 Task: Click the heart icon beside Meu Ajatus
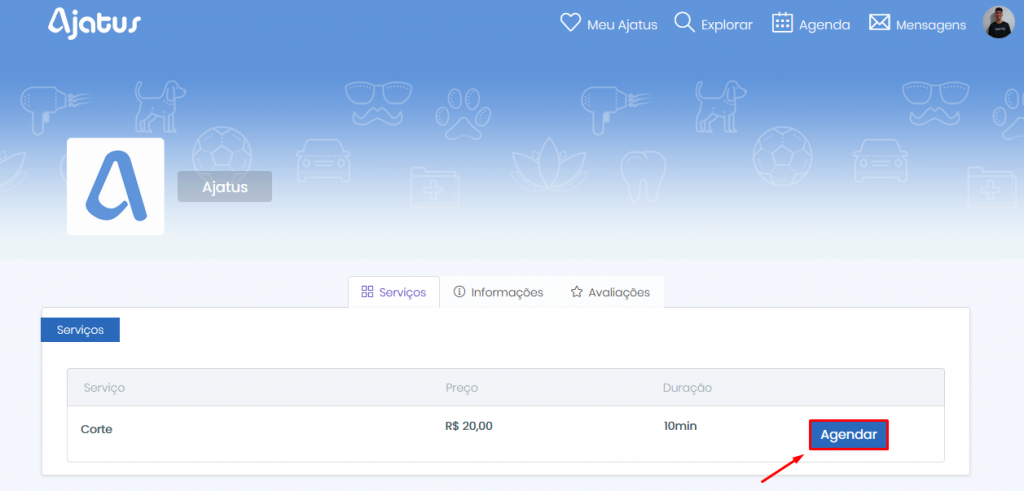click(x=570, y=24)
